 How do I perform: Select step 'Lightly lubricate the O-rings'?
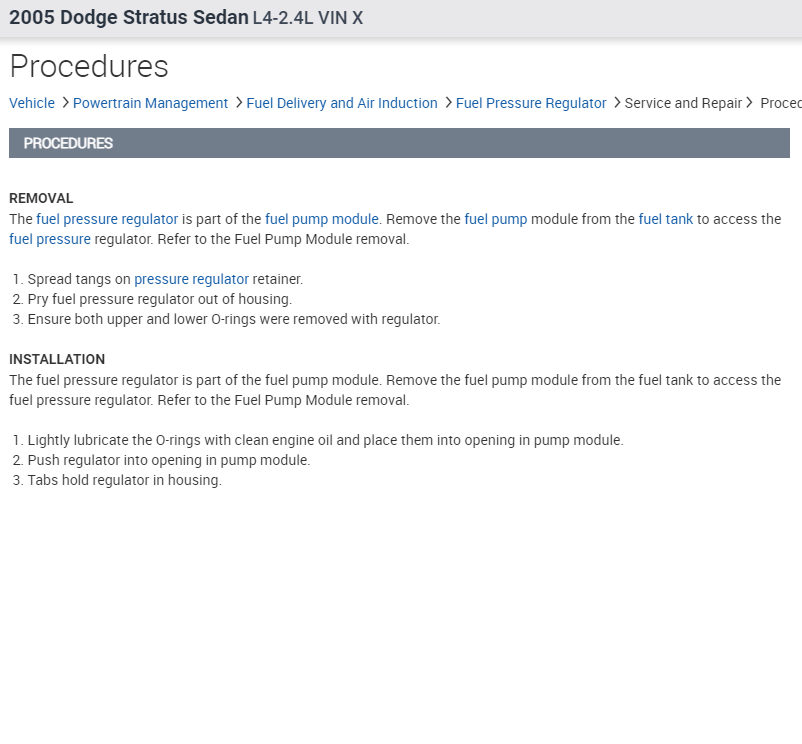tap(325, 440)
